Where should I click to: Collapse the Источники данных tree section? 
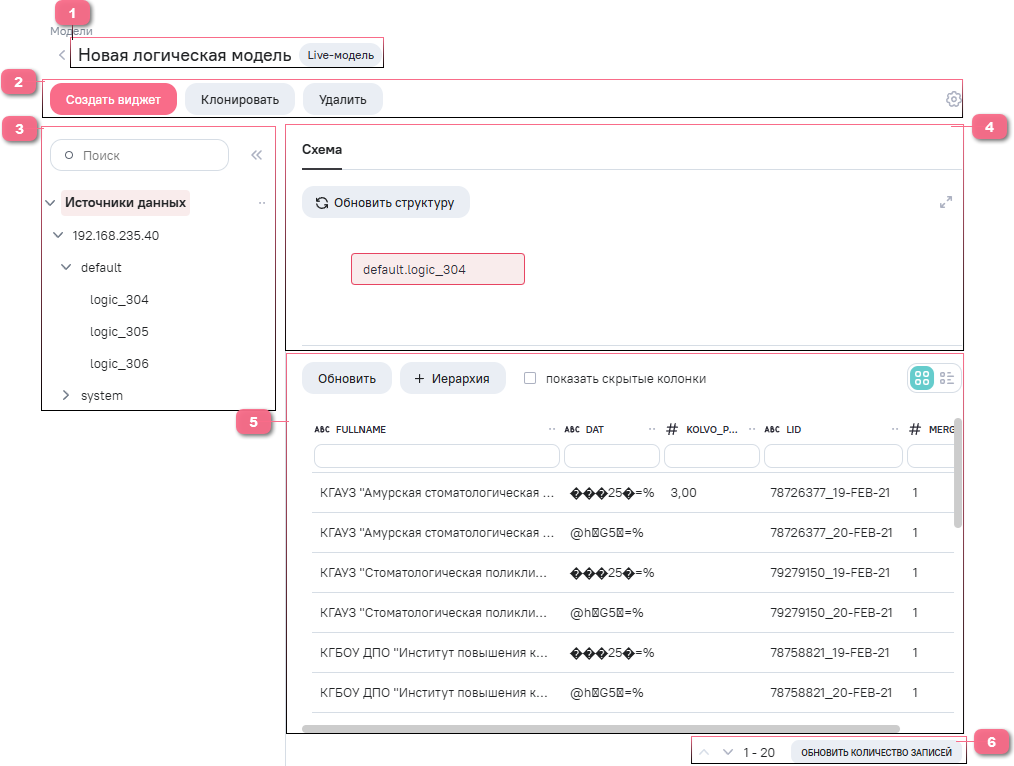(50, 203)
